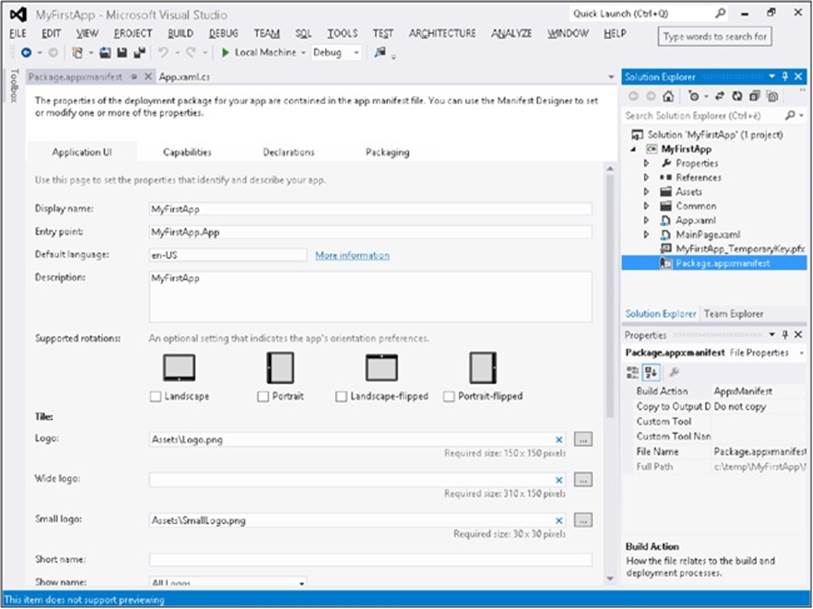Click the Open File toolbar icon
813x609 pixels.
(105, 52)
